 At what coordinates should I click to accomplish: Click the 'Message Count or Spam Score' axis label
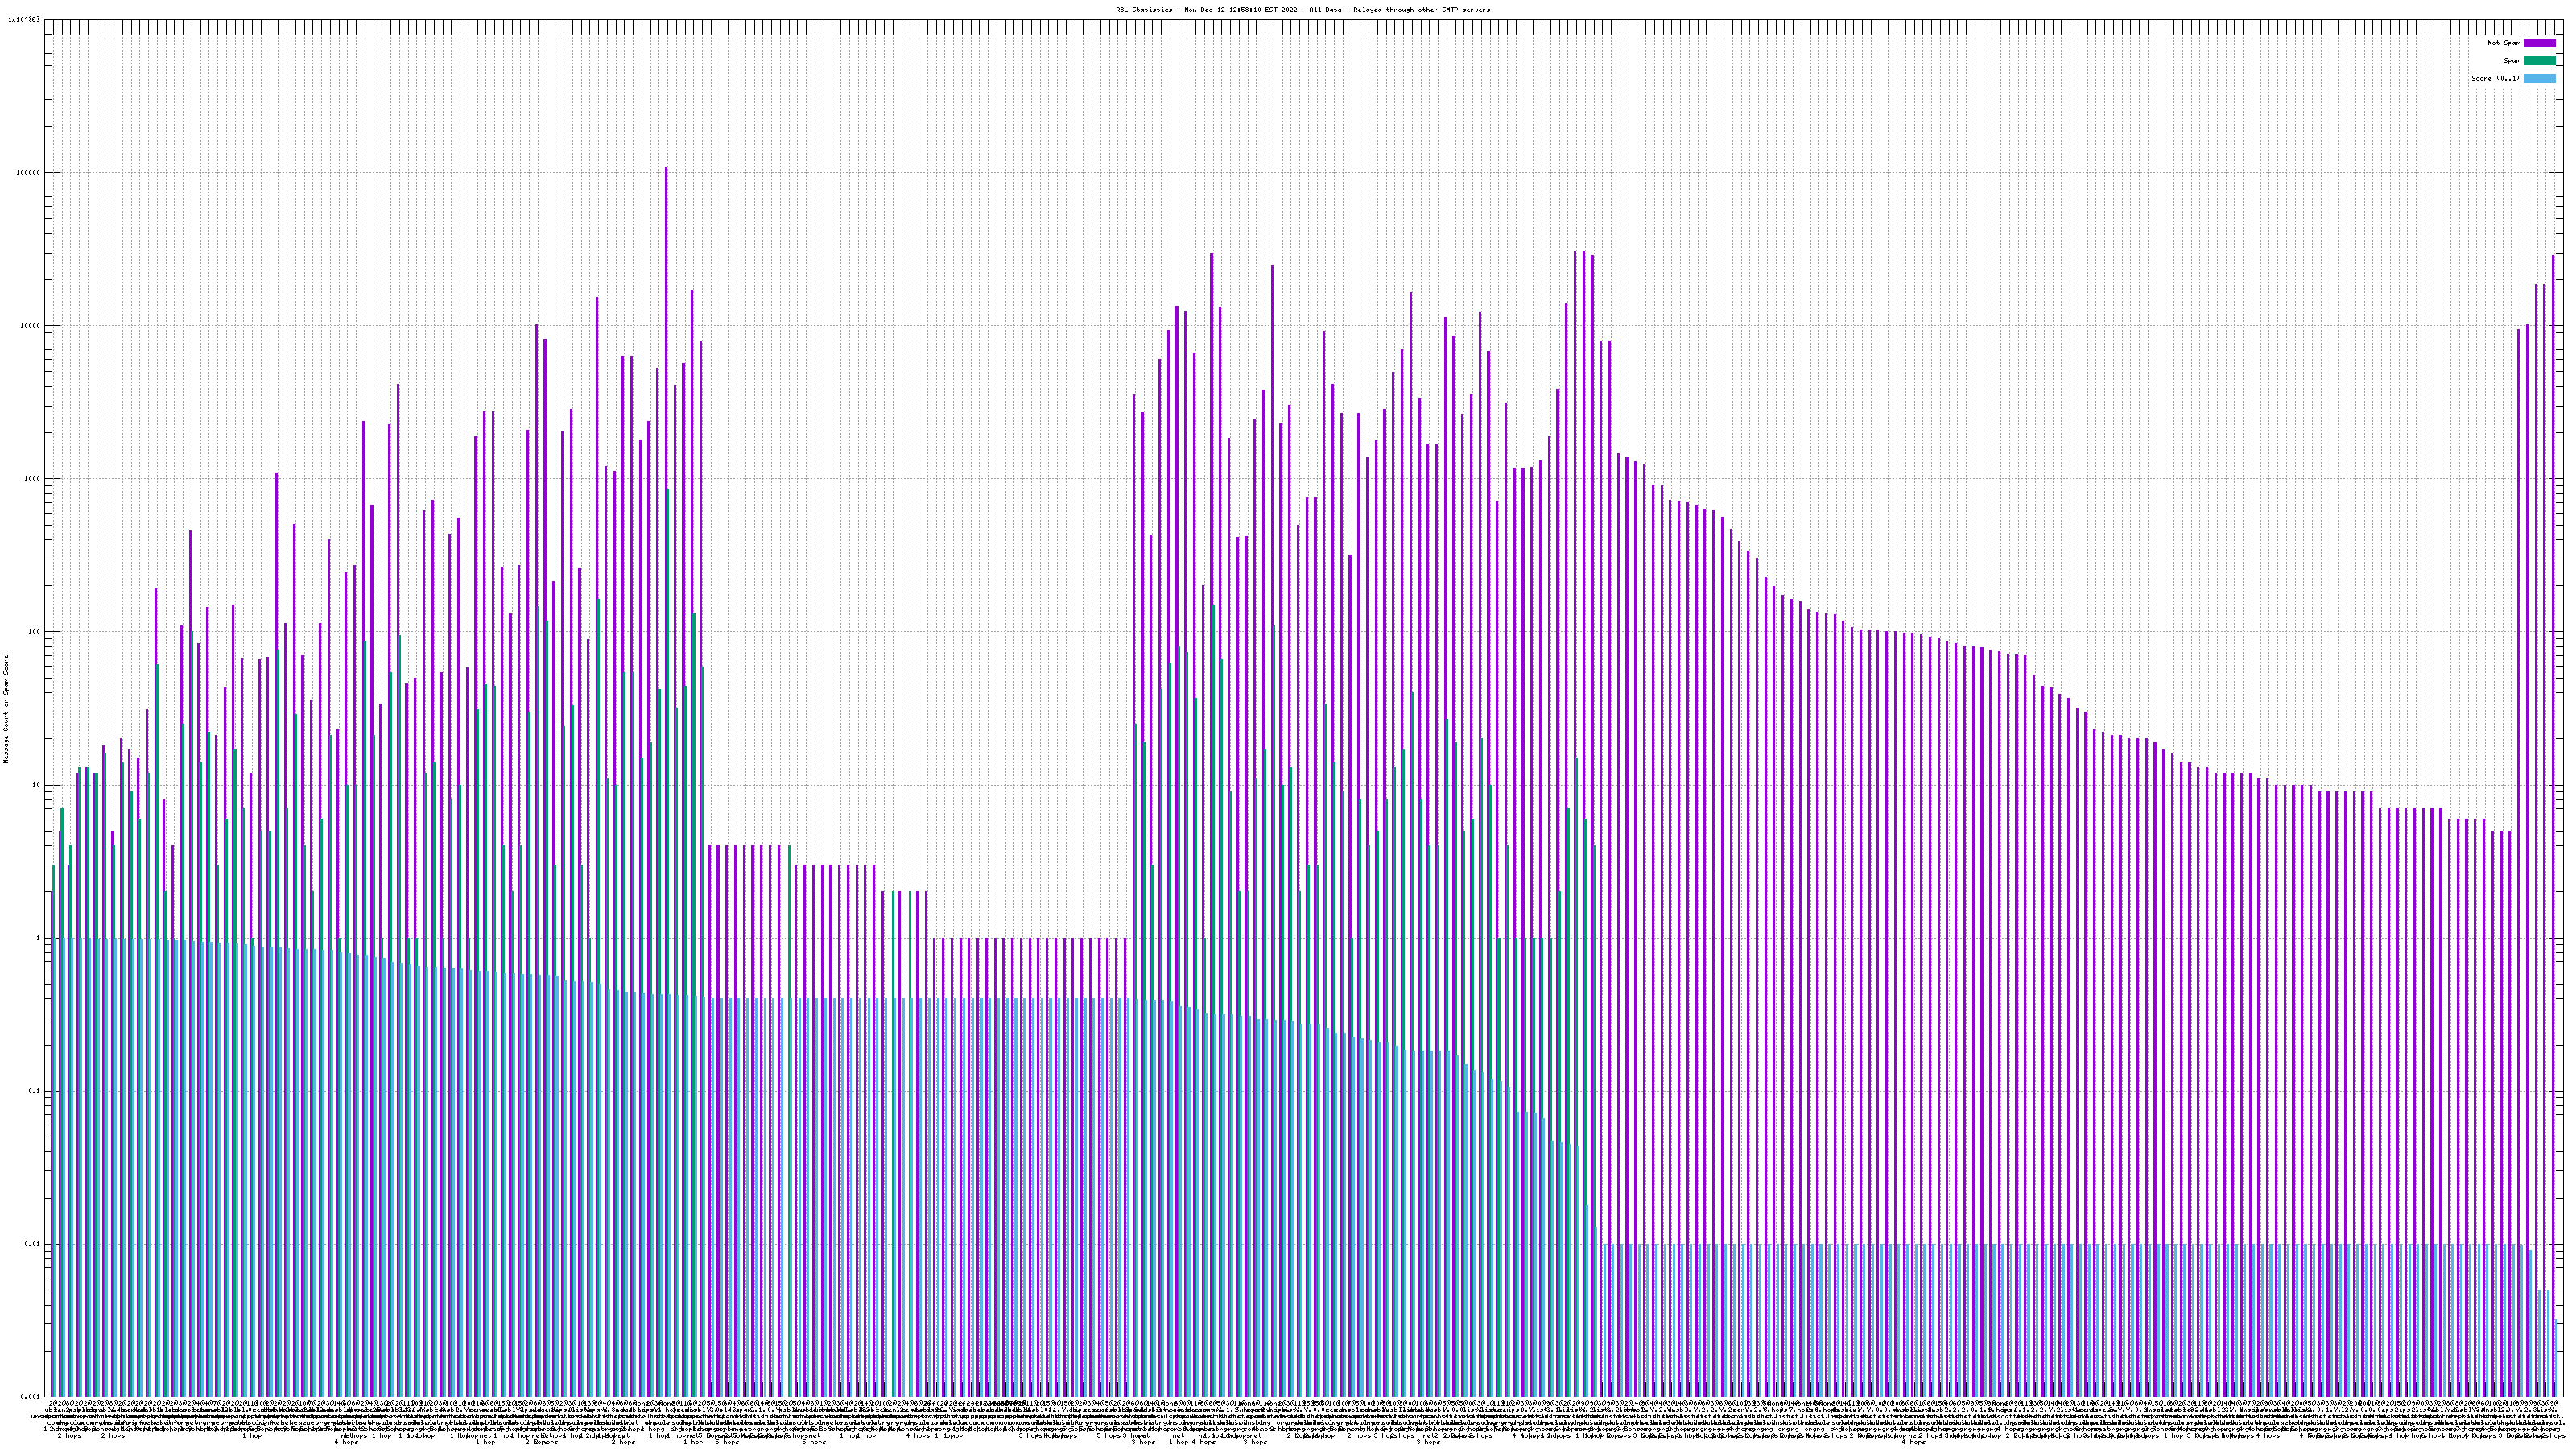[x=6, y=709]
